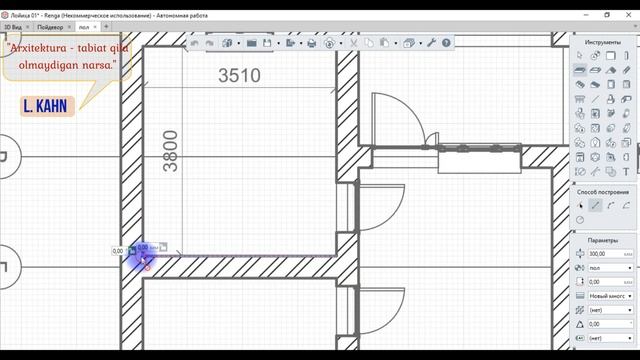Choose straight segment construction method
The width and height of the screenshot is (640, 360).
point(595,206)
